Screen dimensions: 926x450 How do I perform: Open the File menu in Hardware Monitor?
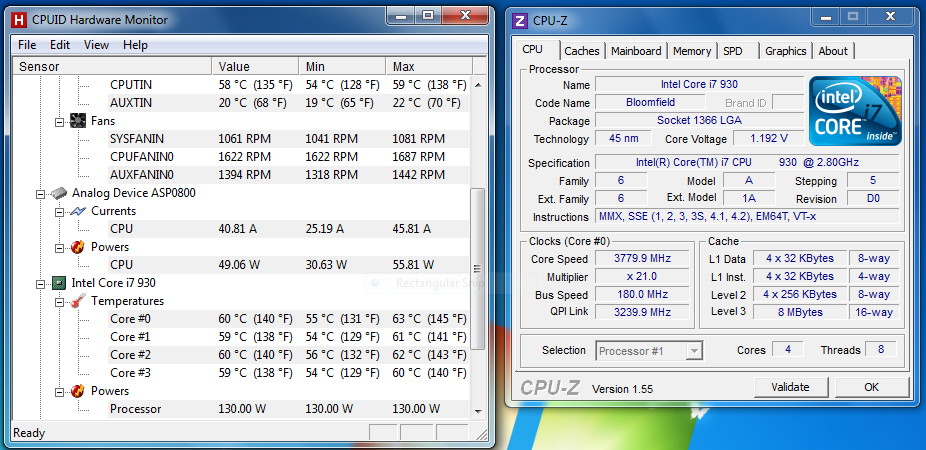point(27,45)
